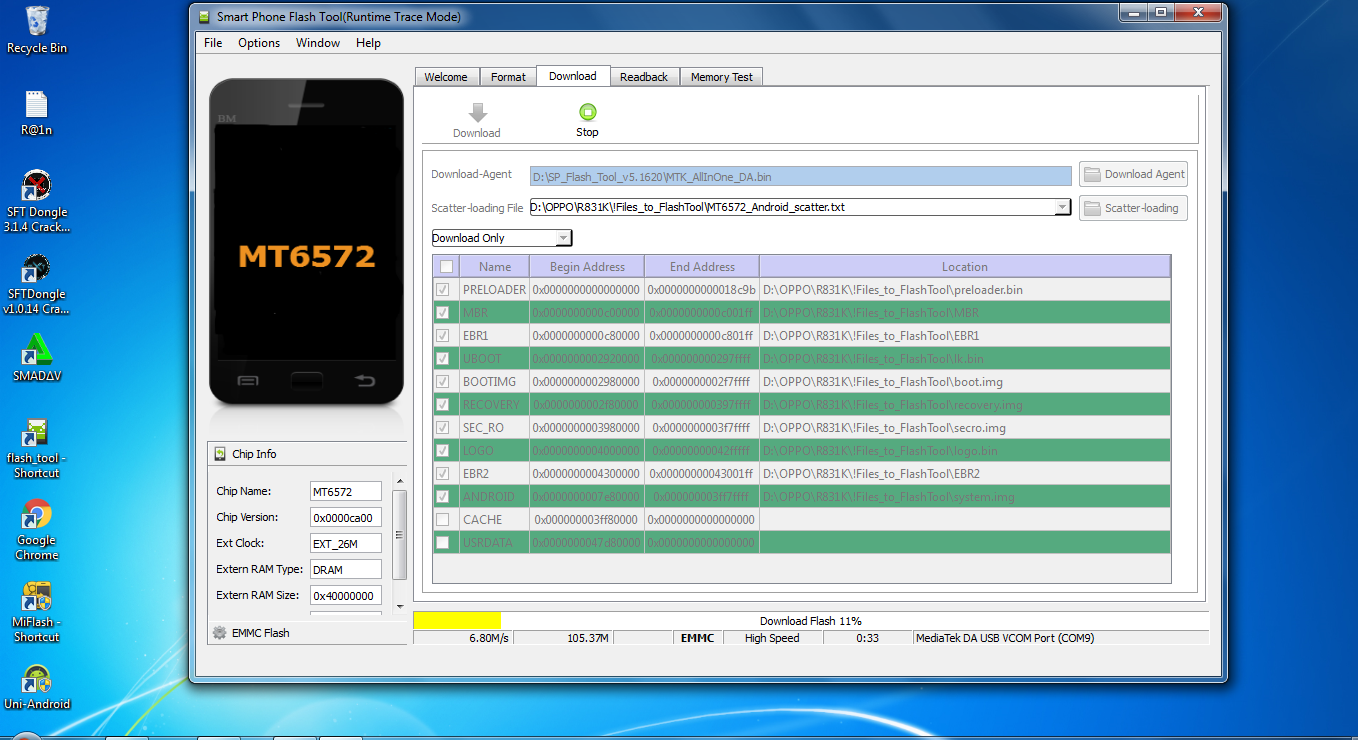
Task: Select the SMADAV desktop icon
Action: [x=37, y=358]
